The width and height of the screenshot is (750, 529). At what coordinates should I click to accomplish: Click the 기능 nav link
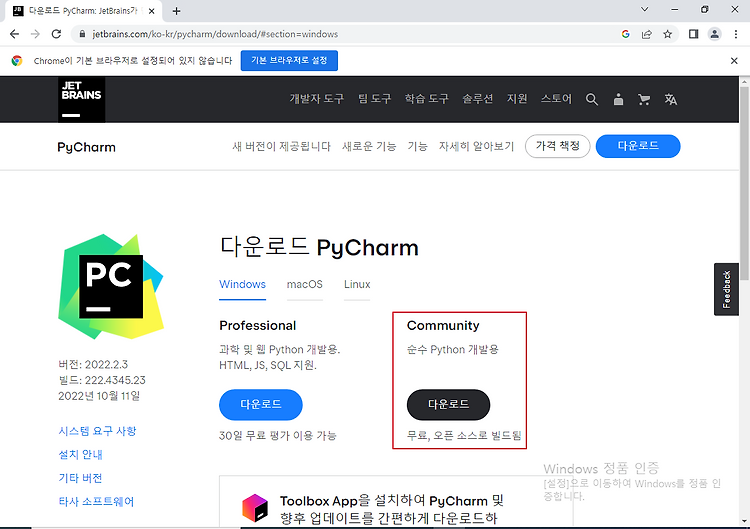418,146
